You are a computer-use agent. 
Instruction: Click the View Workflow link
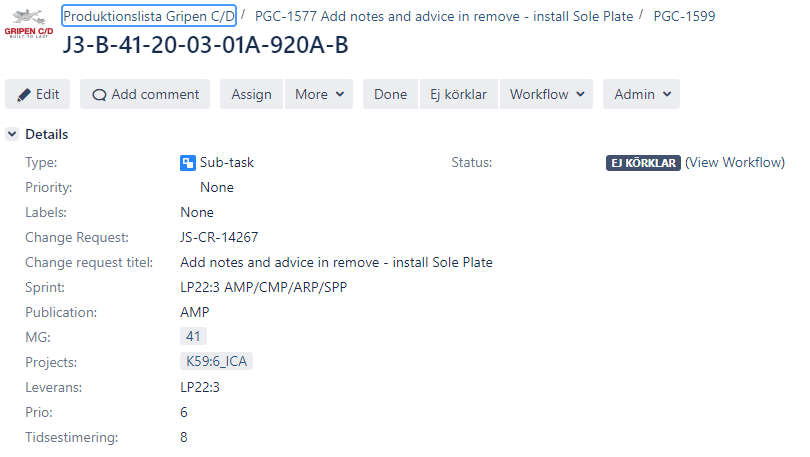[735, 163]
